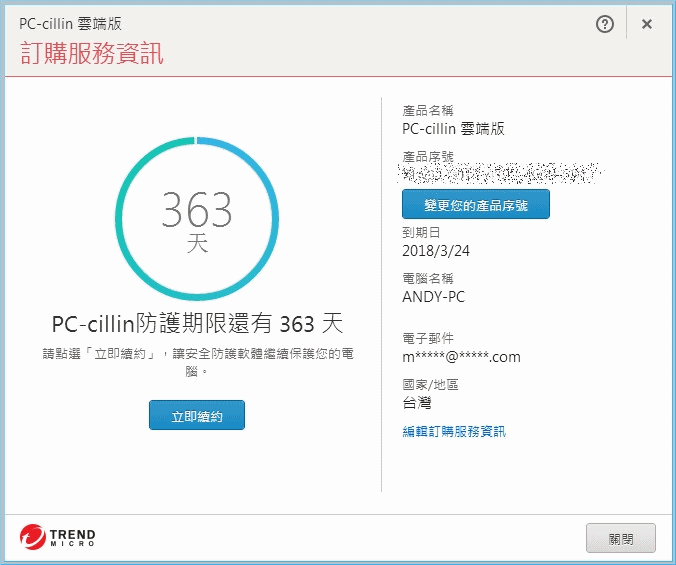Screen dimensions: 676x565
Task: Click 變更您的產品序號 button
Action: 476,204
